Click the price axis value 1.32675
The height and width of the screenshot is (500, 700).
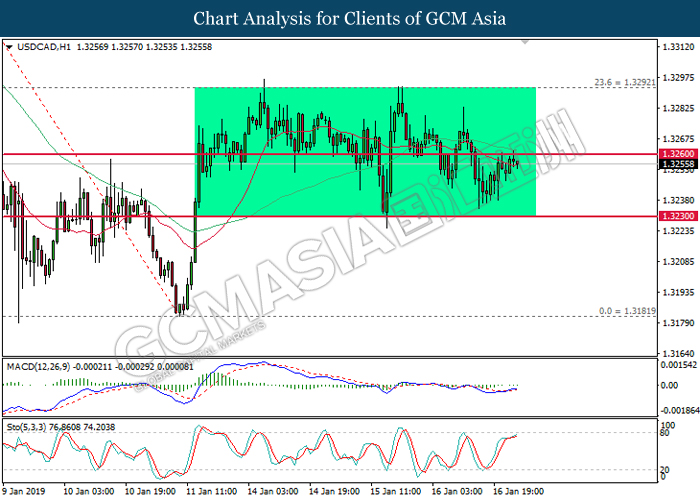(678, 139)
